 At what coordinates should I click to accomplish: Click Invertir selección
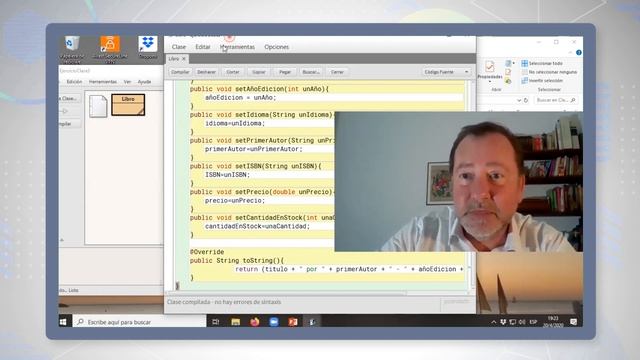click(x=543, y=80)
